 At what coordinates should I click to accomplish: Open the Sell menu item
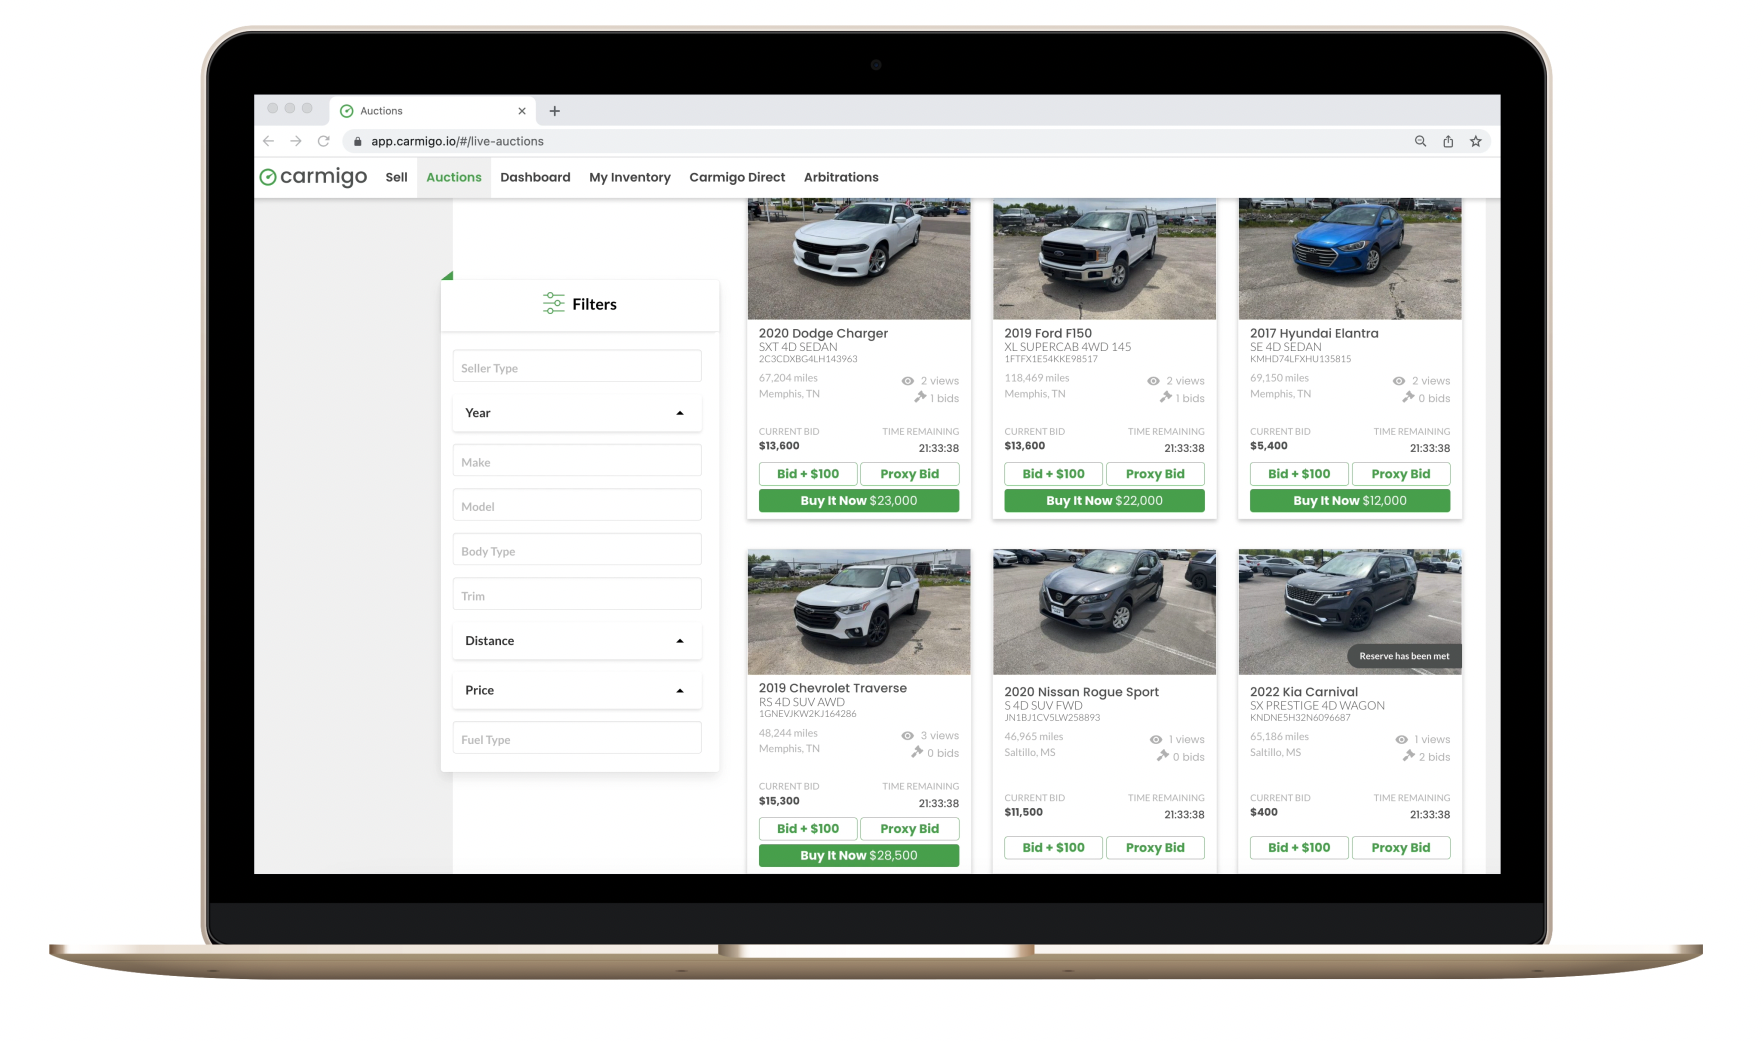(x=396, y=177)
